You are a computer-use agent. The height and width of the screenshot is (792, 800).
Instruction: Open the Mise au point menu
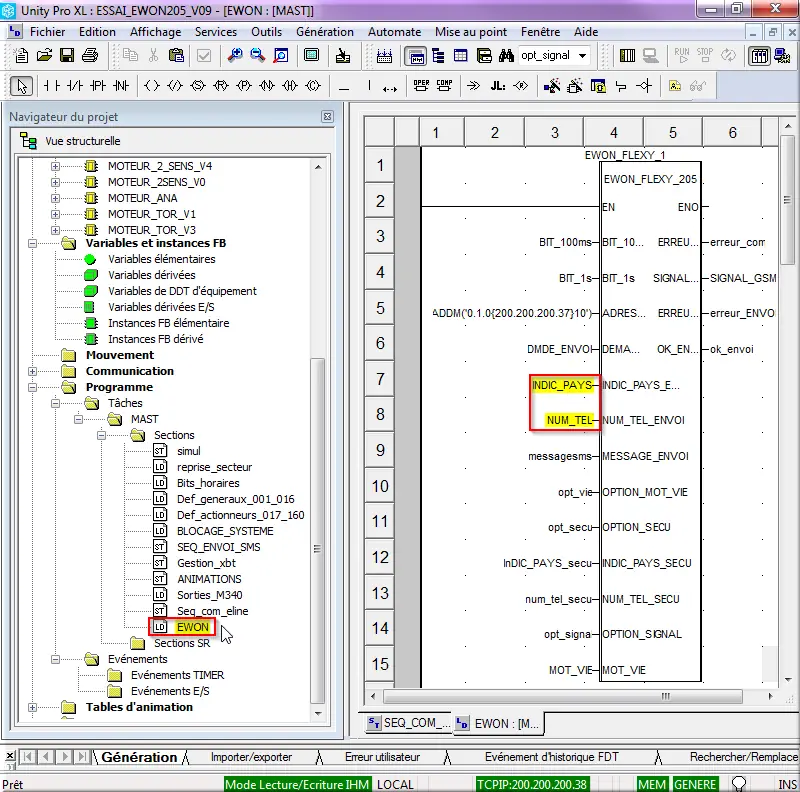[471, 32]
